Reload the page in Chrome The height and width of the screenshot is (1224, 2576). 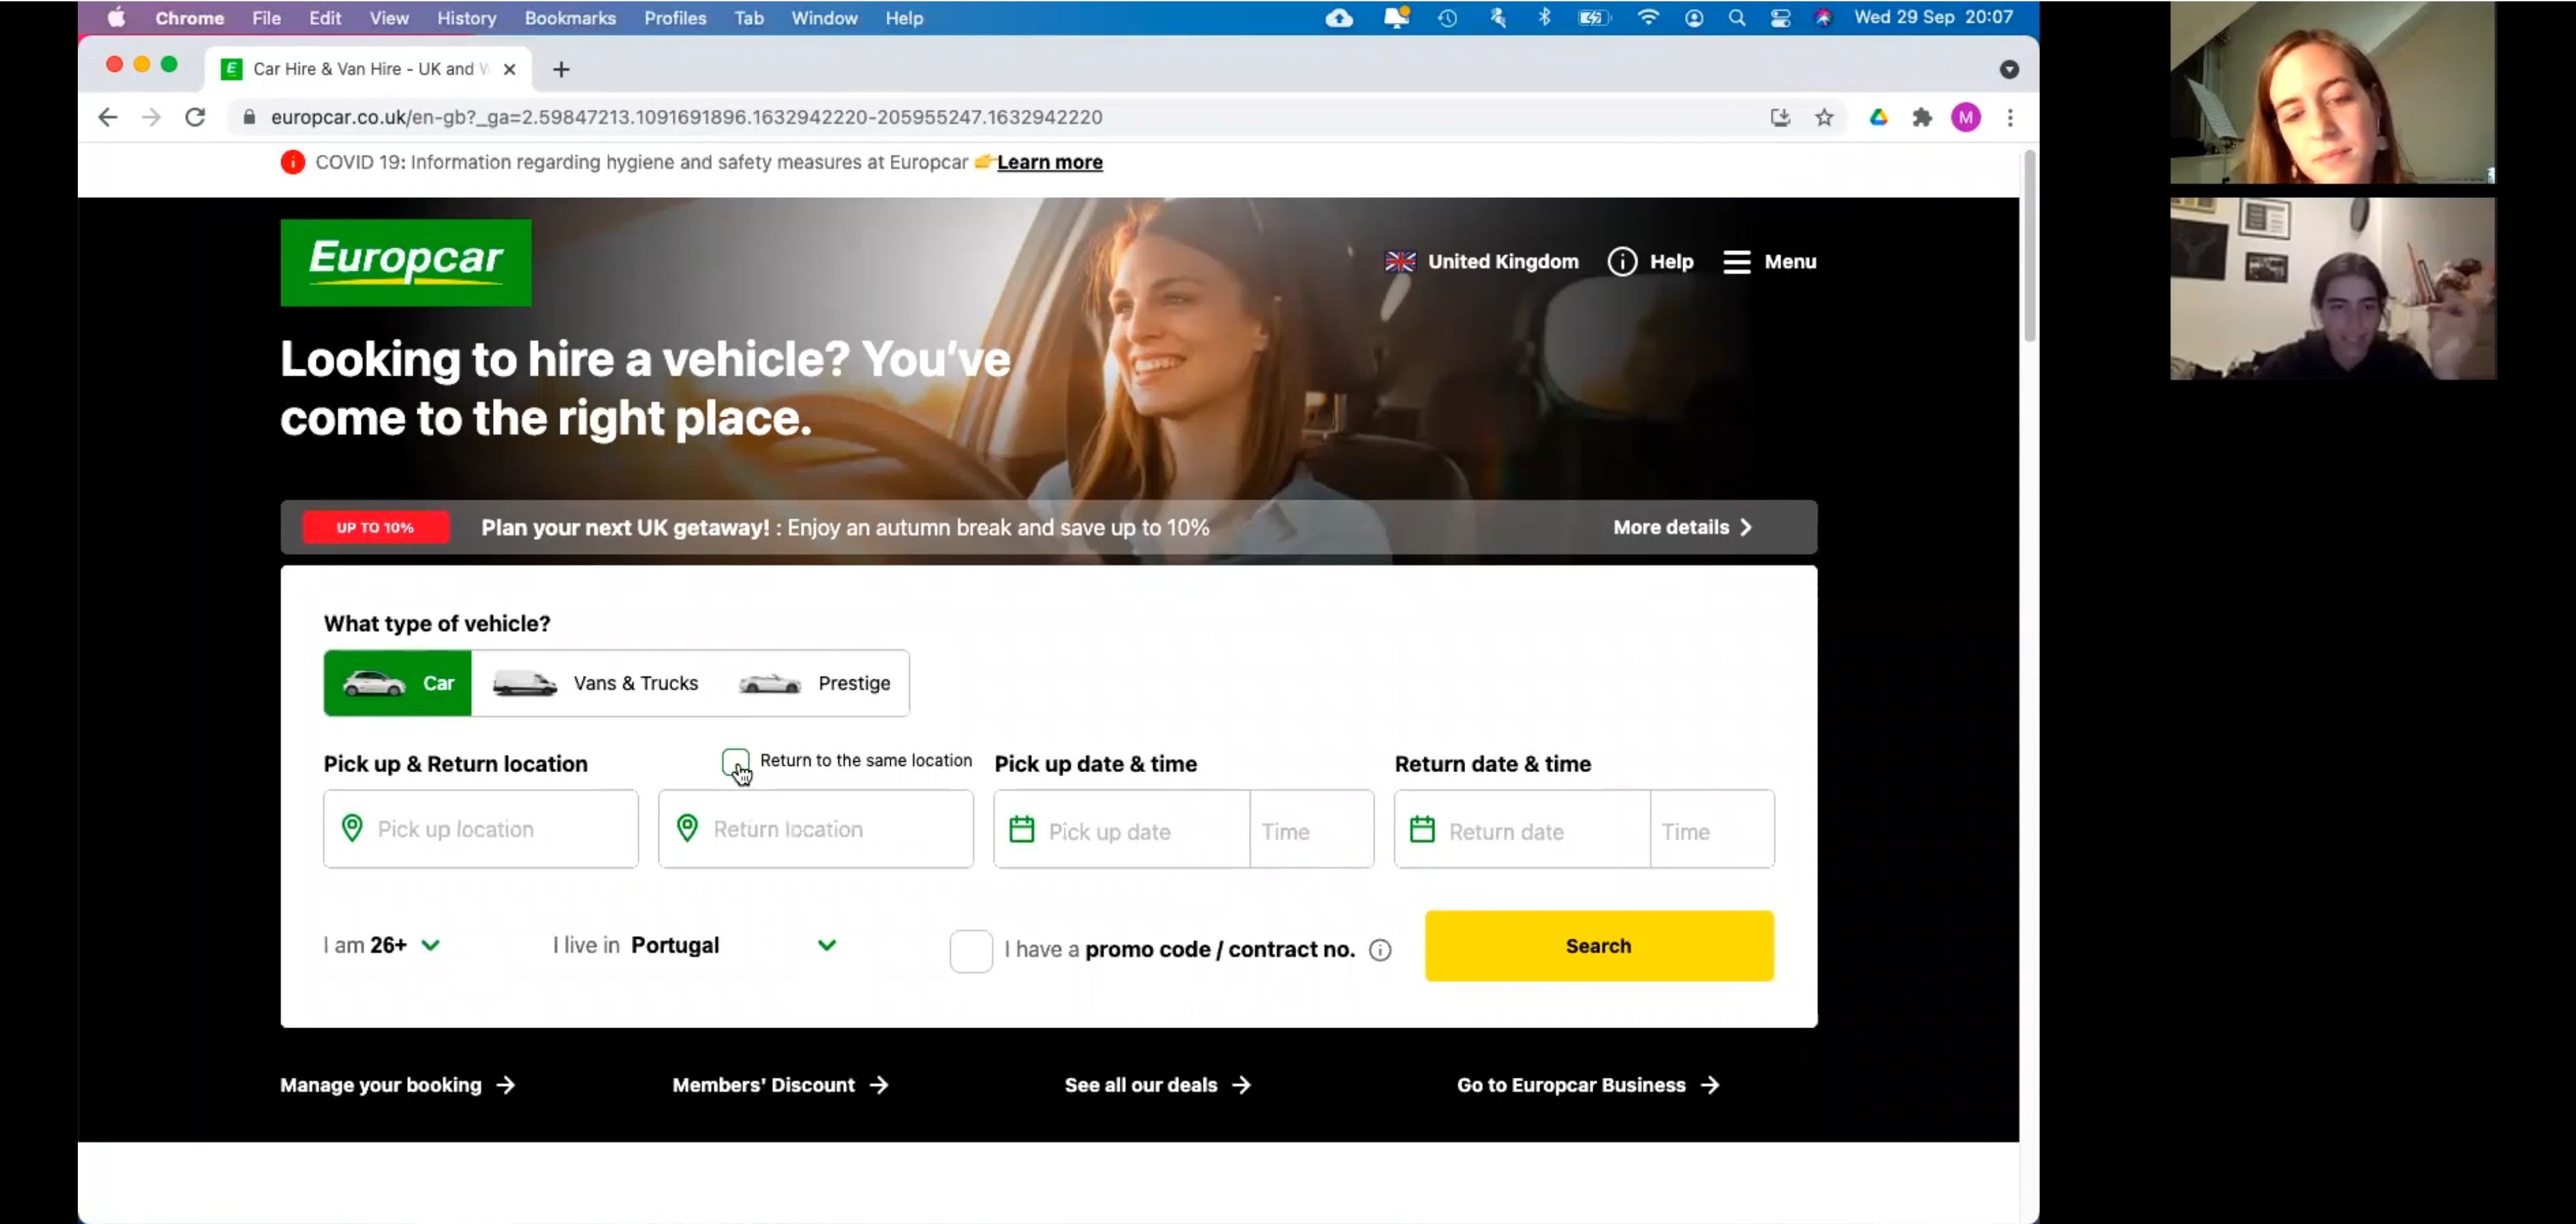(195, 118)
